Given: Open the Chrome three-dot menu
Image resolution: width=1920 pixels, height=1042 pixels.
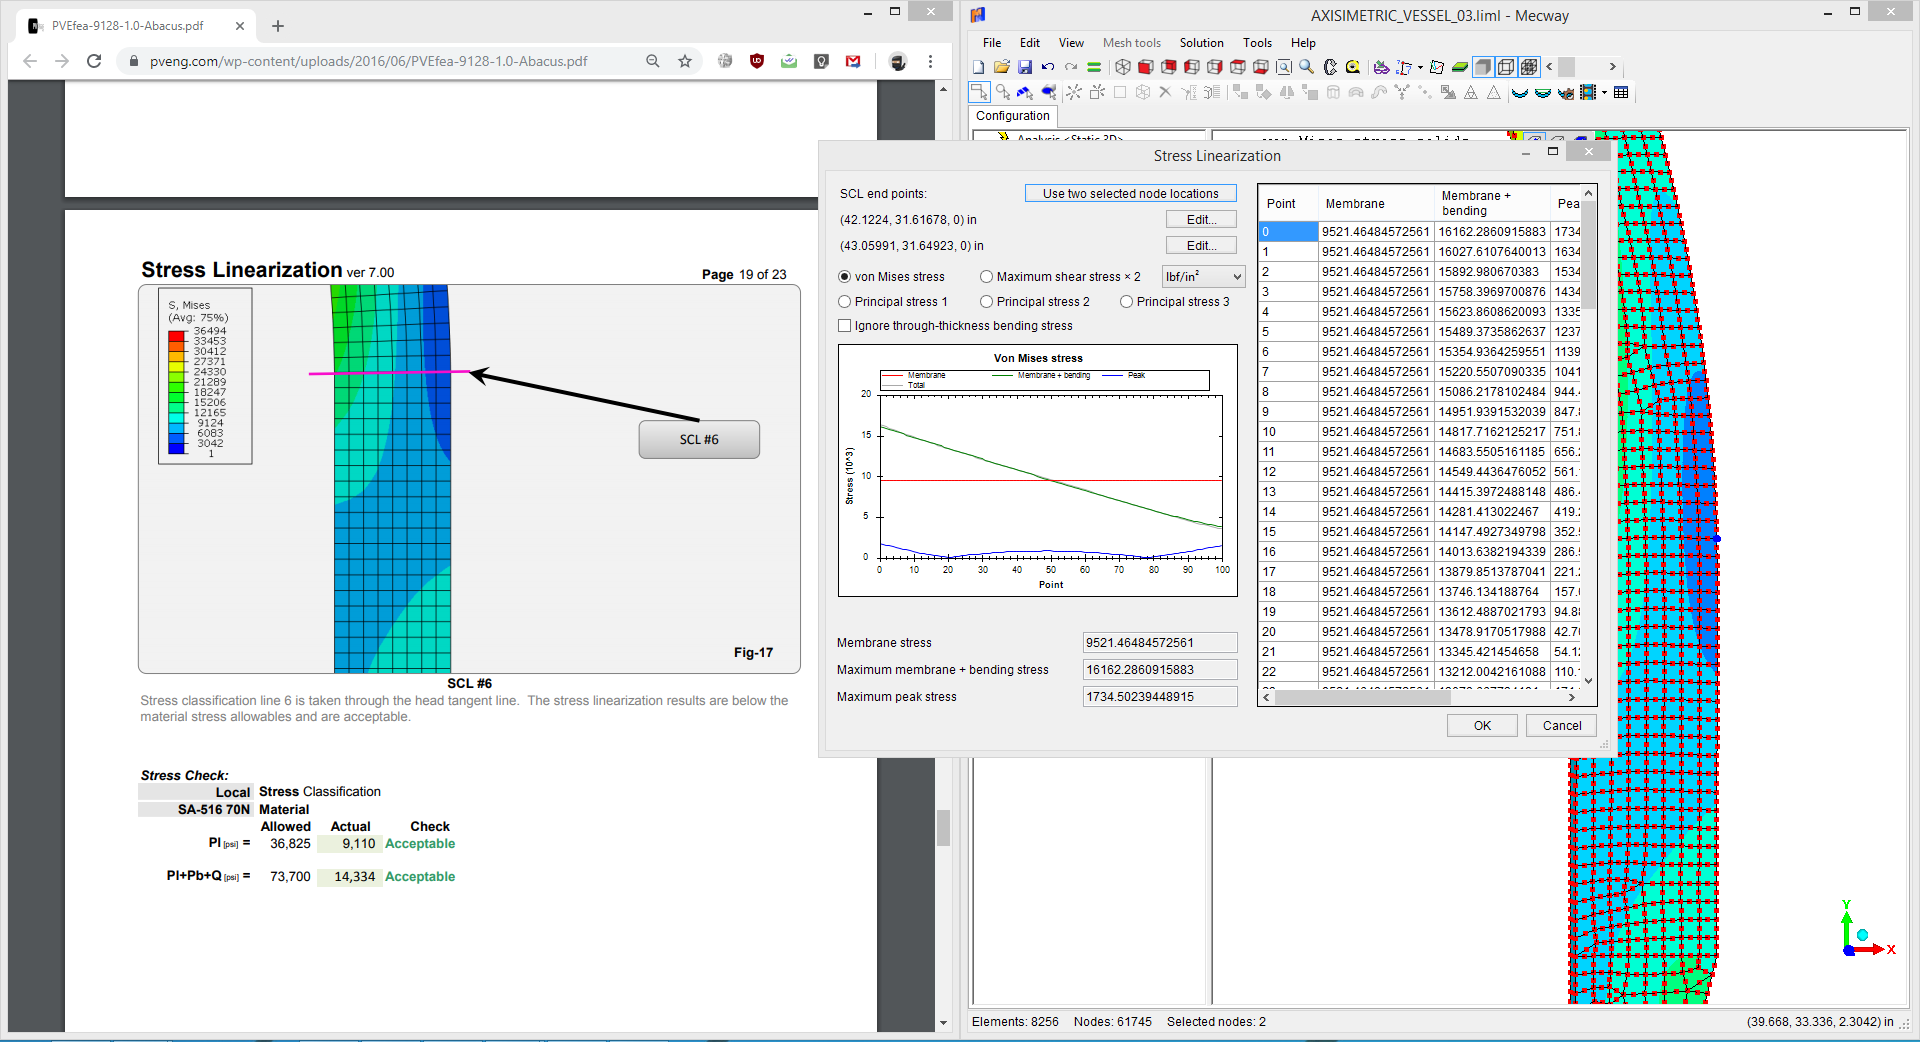Looking at the screenshot, I should click(930, 61).
